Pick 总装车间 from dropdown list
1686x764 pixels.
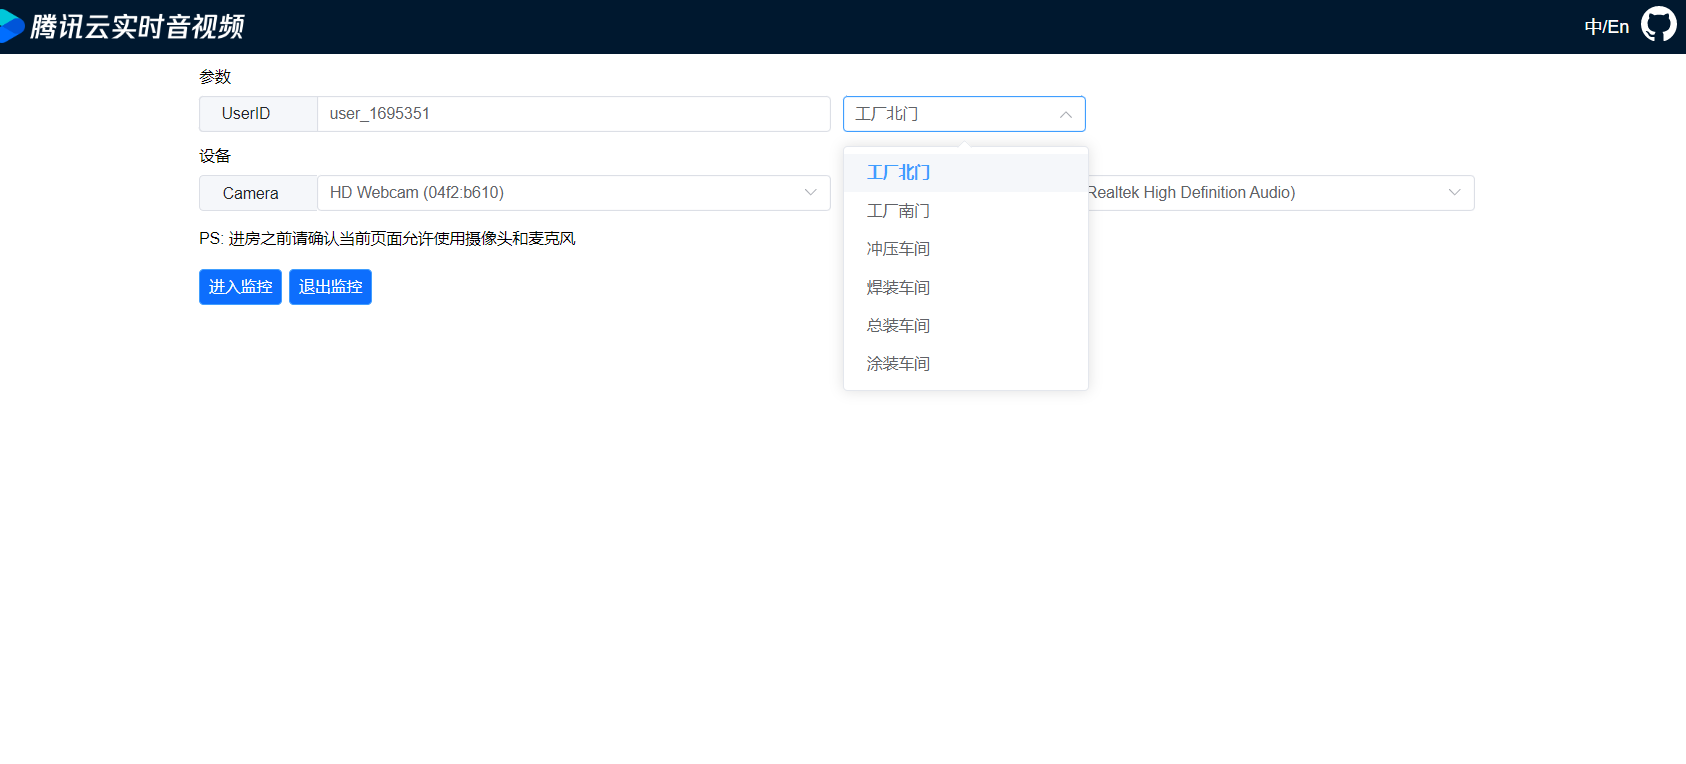click(x=966, y=326)
